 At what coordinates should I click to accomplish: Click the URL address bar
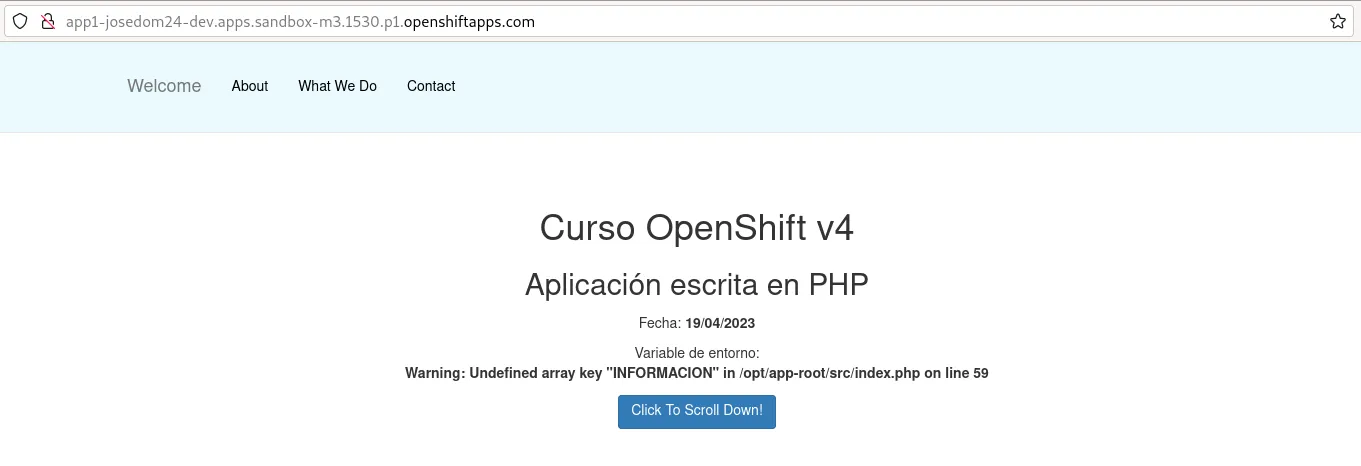[x=680, y=21]
